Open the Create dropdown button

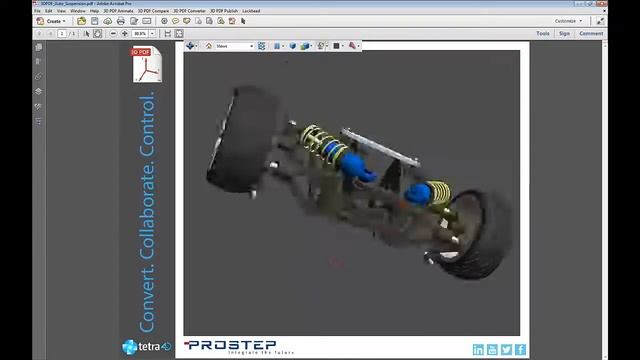pyautogui.click(x=51, y=21)
